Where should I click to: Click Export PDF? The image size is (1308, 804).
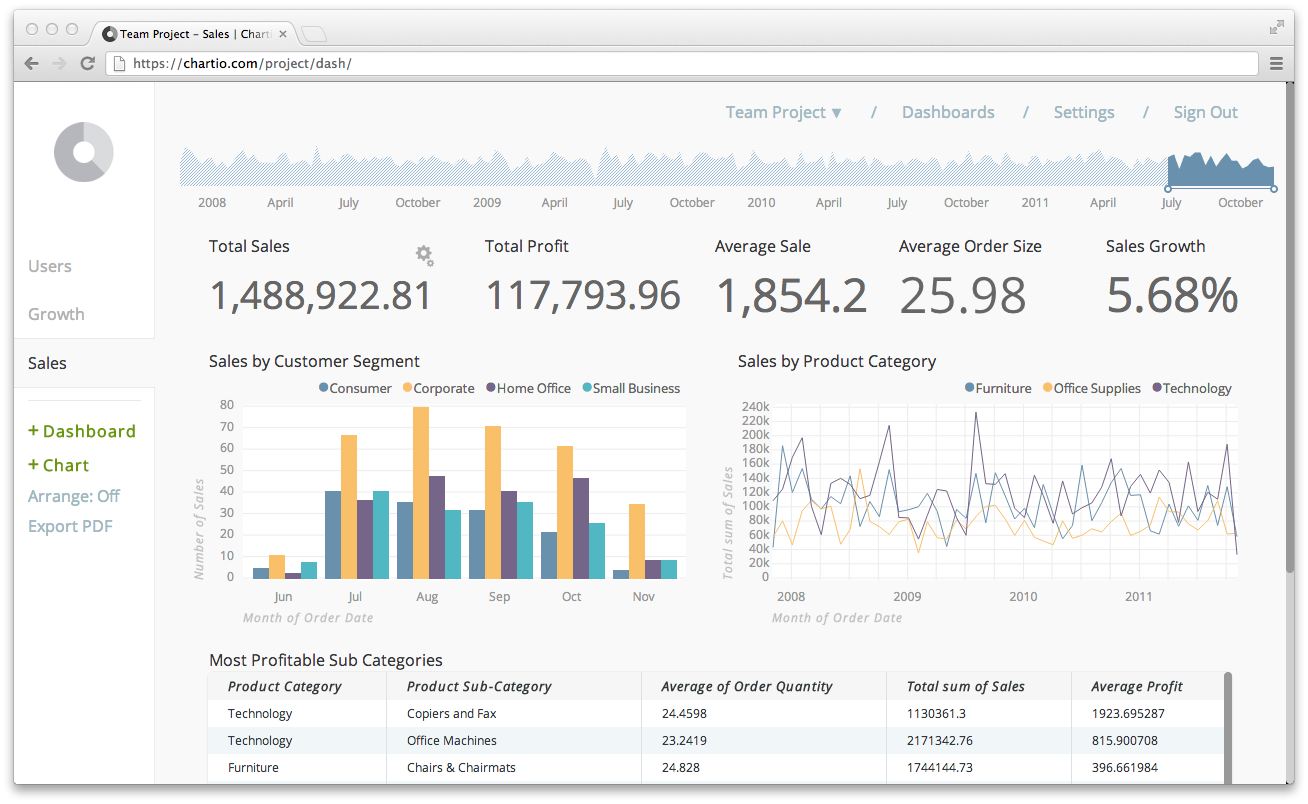70,526
